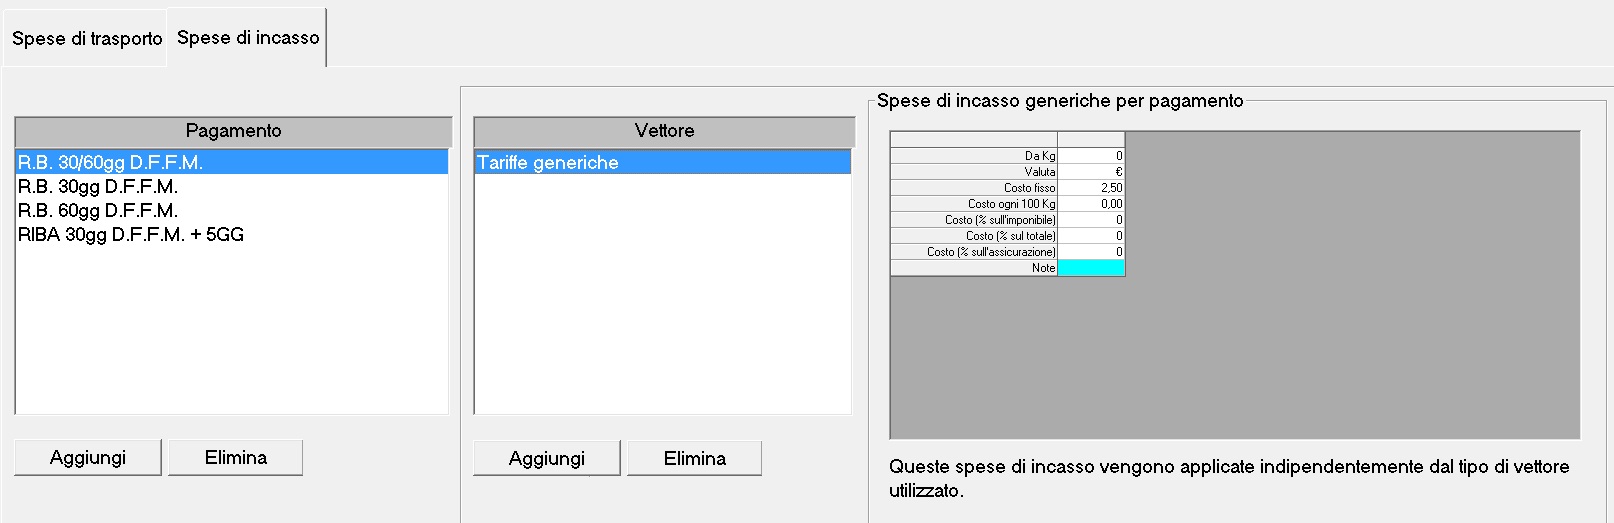Click the Costo (% sul totale) value cell
This screenshot has width=1614, height=523.
click(1091, 236)
